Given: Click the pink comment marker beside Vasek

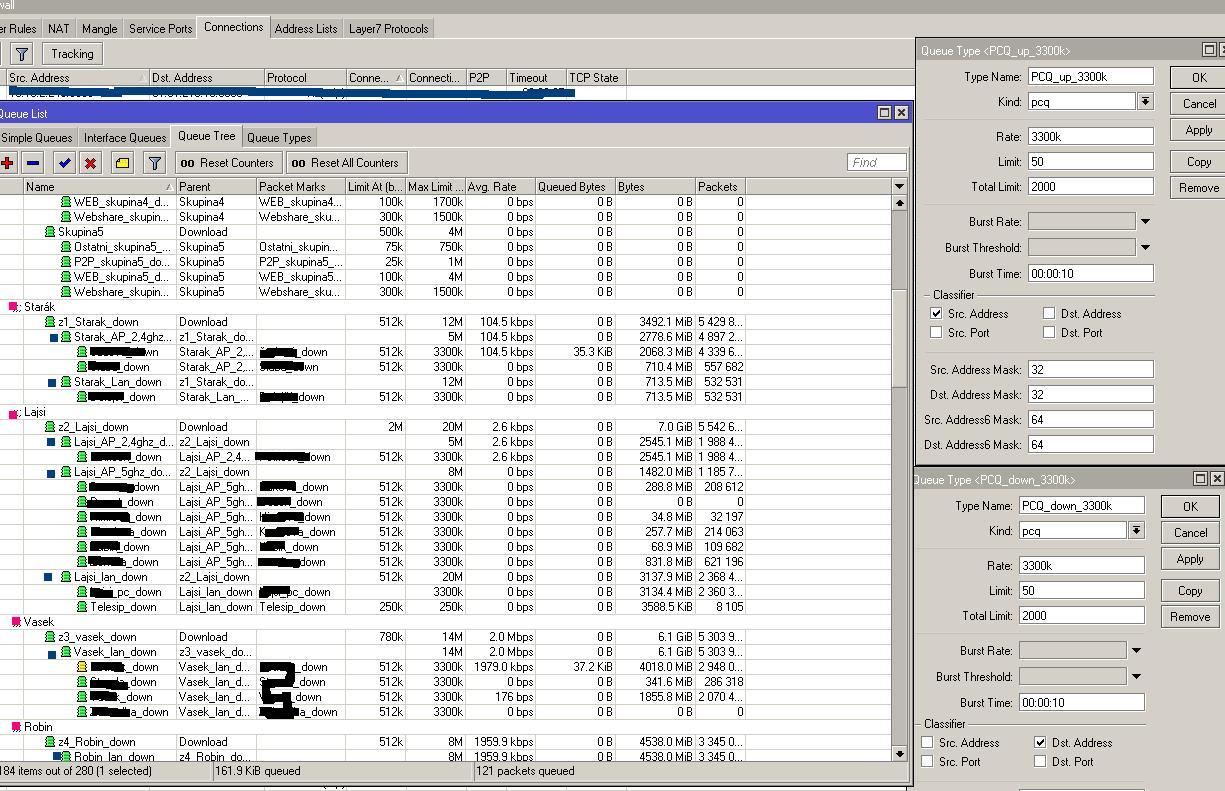Looking at the screenshot, I should [16, 622].
